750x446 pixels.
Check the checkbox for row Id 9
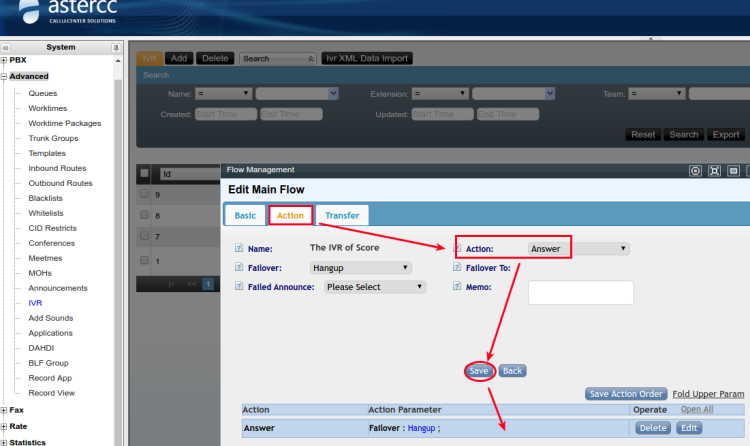(x=145, y=194)
